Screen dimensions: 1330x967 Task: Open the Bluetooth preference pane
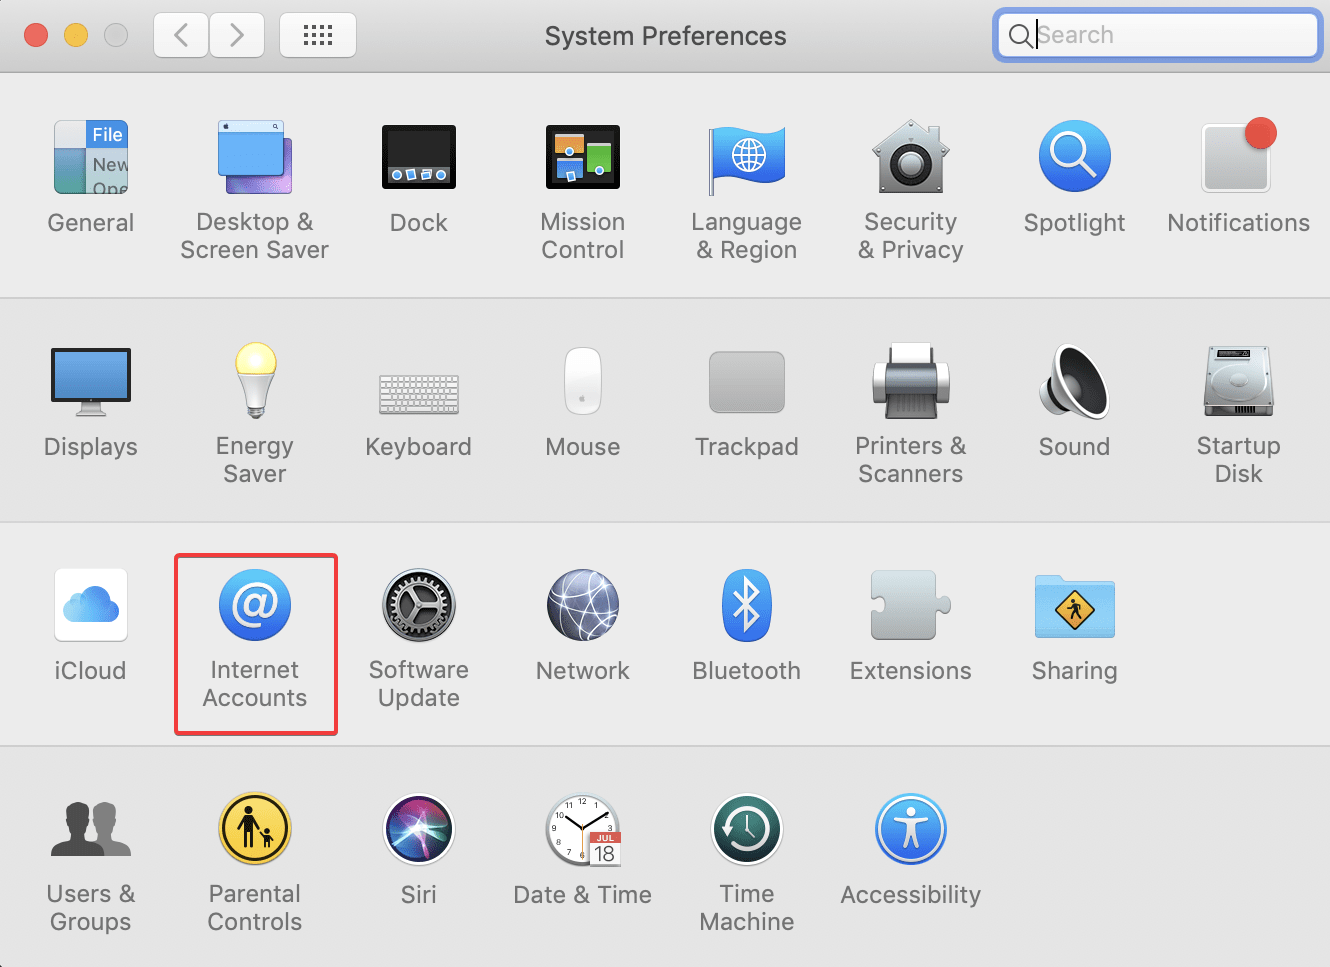(x=747, y=625)
